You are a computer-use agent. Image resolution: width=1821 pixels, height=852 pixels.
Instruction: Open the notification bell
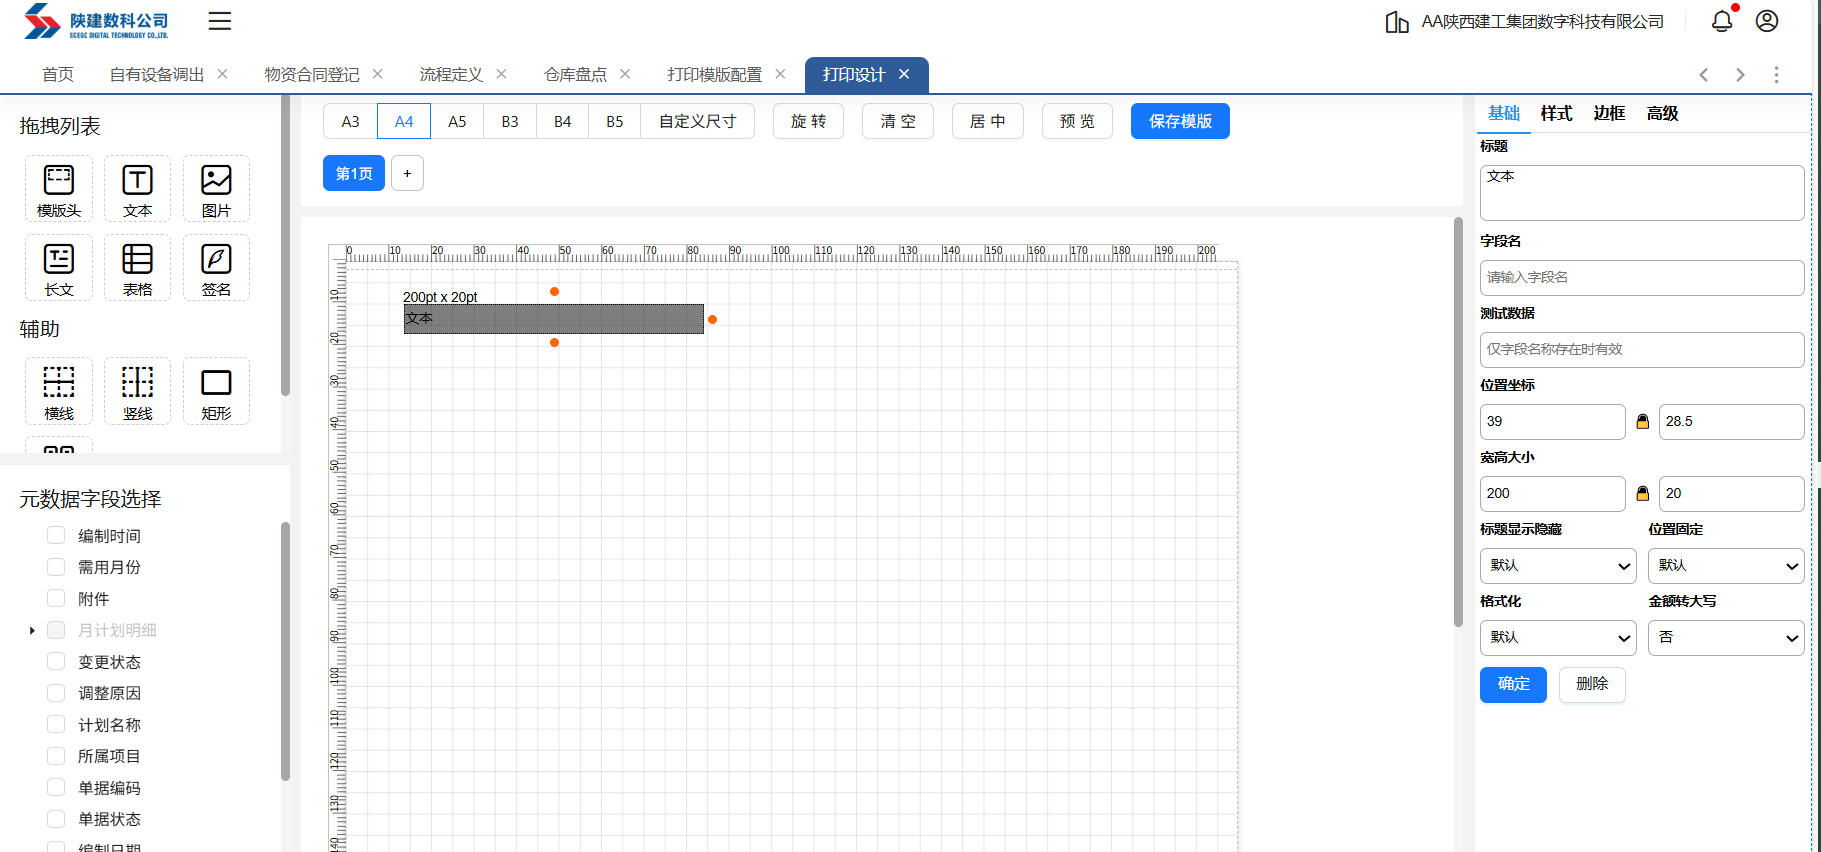[1721, 21]
